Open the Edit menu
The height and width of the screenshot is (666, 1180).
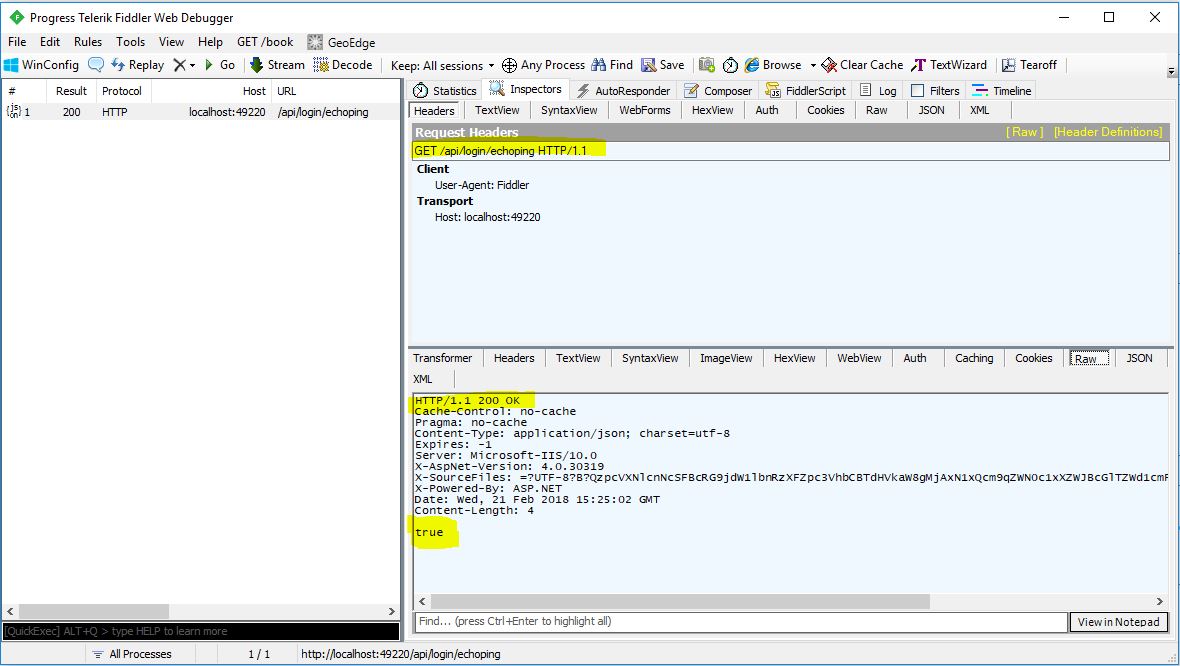pos(50,42)
